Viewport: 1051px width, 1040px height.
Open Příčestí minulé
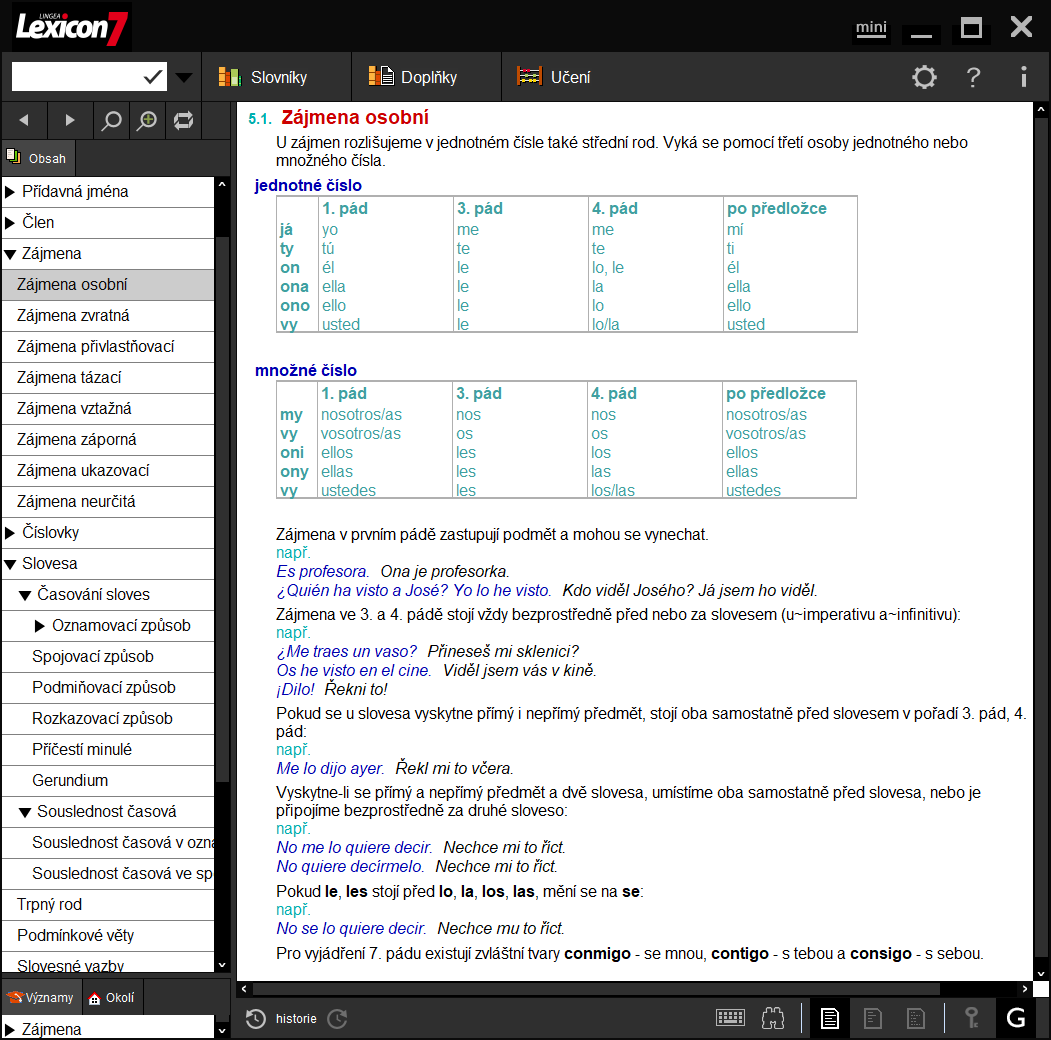[108, 750]
